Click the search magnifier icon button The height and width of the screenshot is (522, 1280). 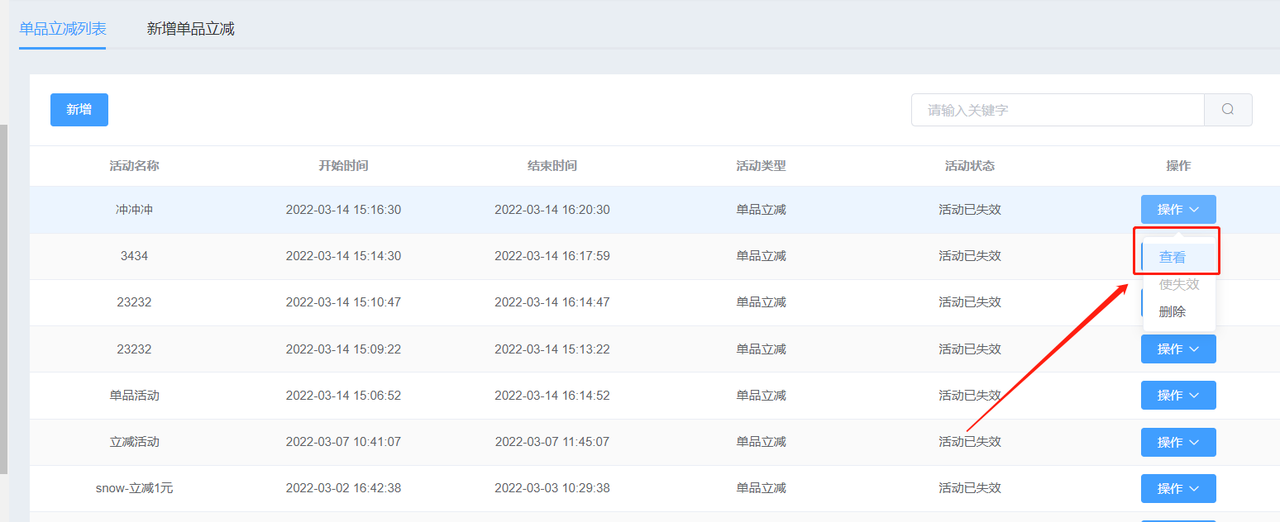pyautogui.click(x=1228, y=110)
